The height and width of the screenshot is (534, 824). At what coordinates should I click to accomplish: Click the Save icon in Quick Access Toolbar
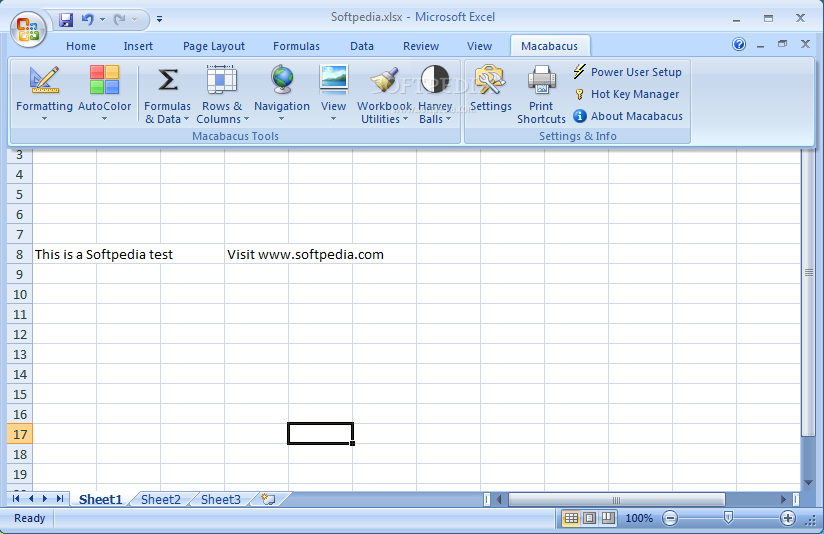click(x=66, y=20)
